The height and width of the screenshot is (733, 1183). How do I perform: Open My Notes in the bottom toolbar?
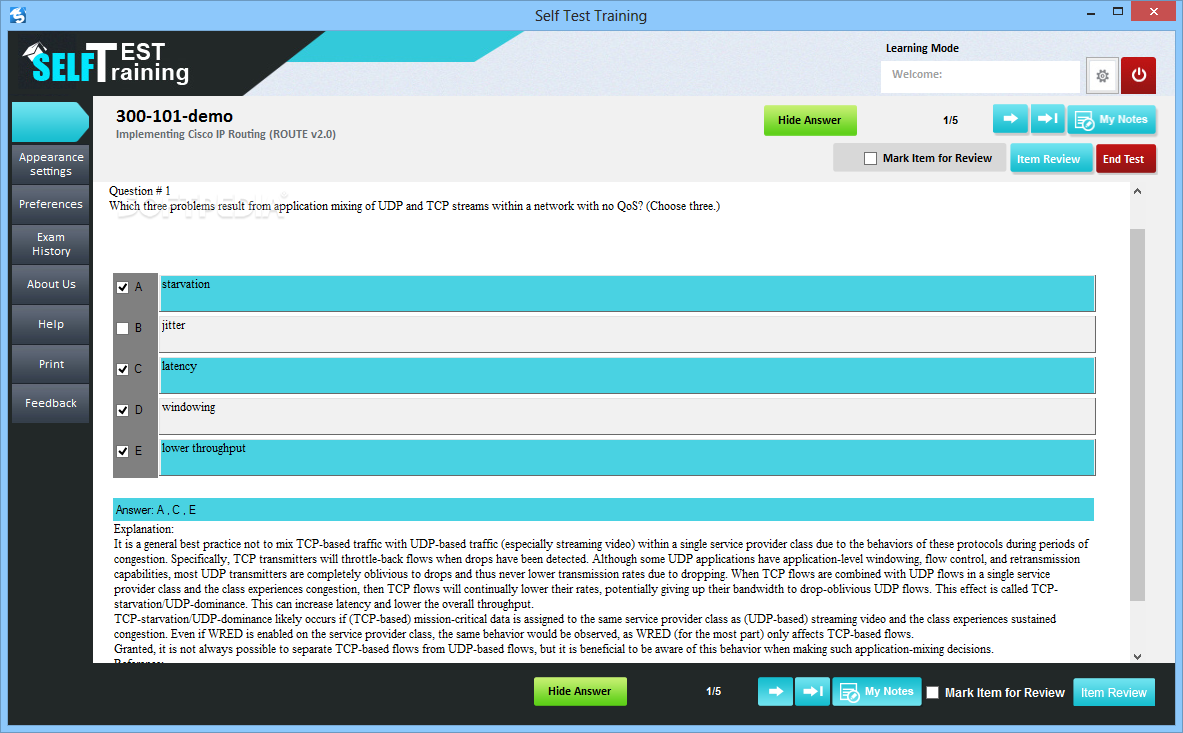[877, 692]
